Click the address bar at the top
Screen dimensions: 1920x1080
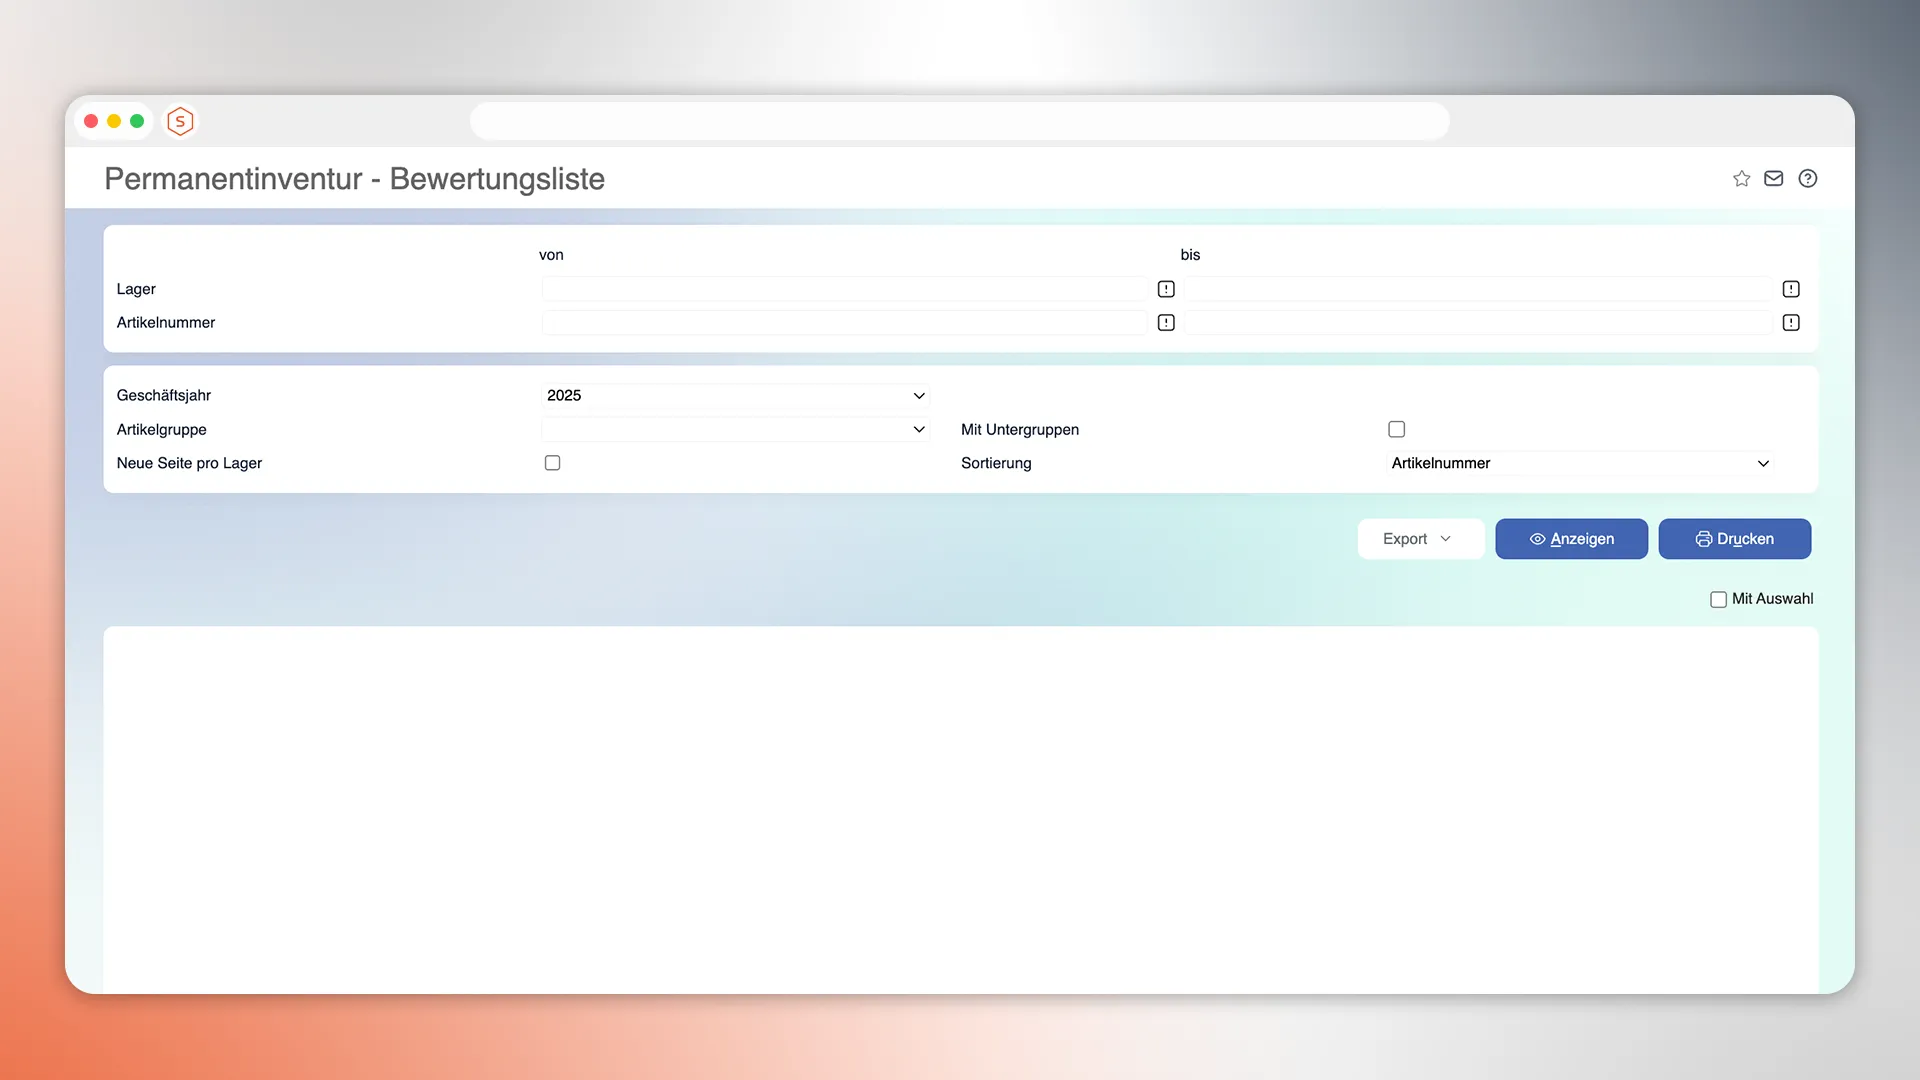959,121
